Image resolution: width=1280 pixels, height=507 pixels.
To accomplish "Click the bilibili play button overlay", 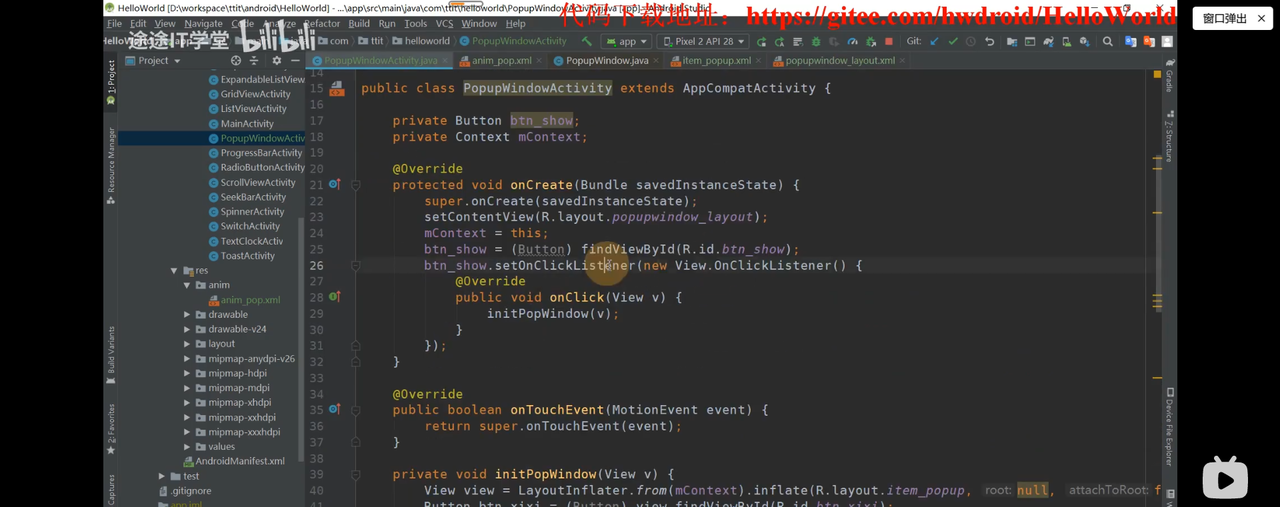I will pos(1225,477).
